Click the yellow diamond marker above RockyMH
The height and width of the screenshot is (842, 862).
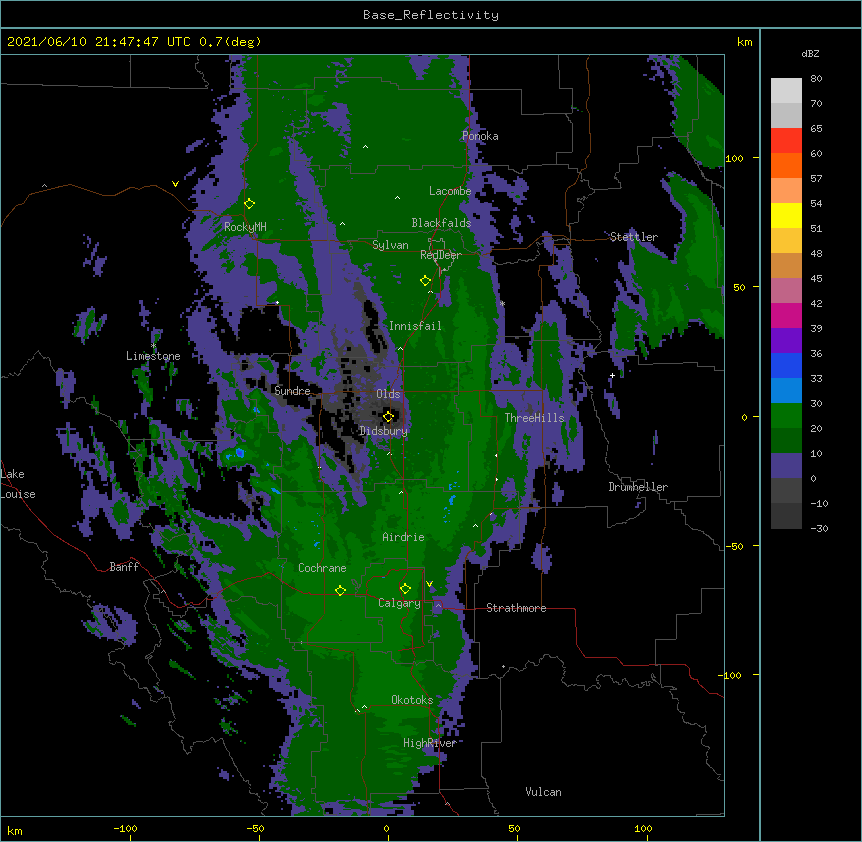[x=250, y=204]
